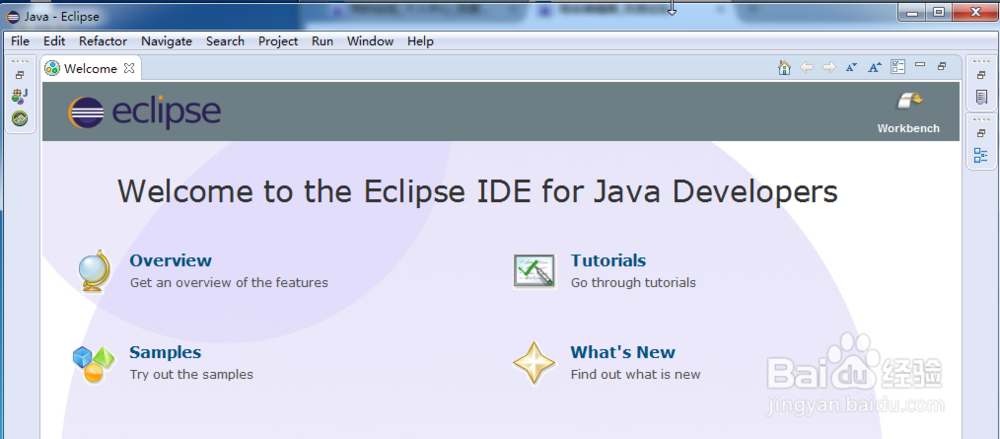
Task: Open the Search menu
Action: tap(225, 41)
